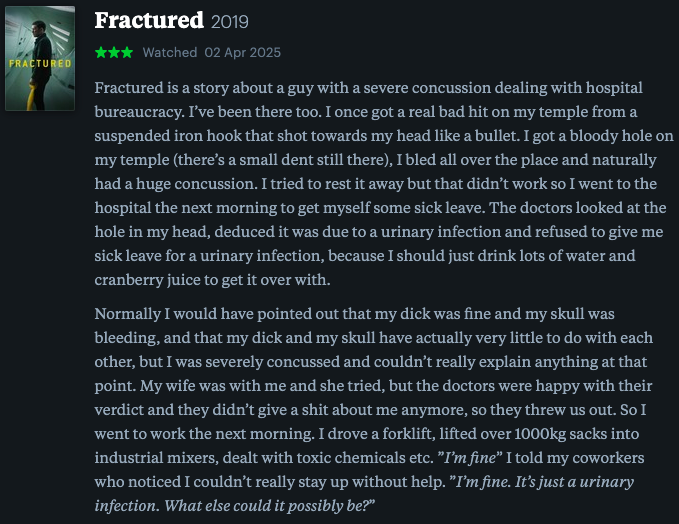The height and width of the screenshot is (524, 679).
Task: Click the 1000kg text in the review
Action: click(540, 434)
